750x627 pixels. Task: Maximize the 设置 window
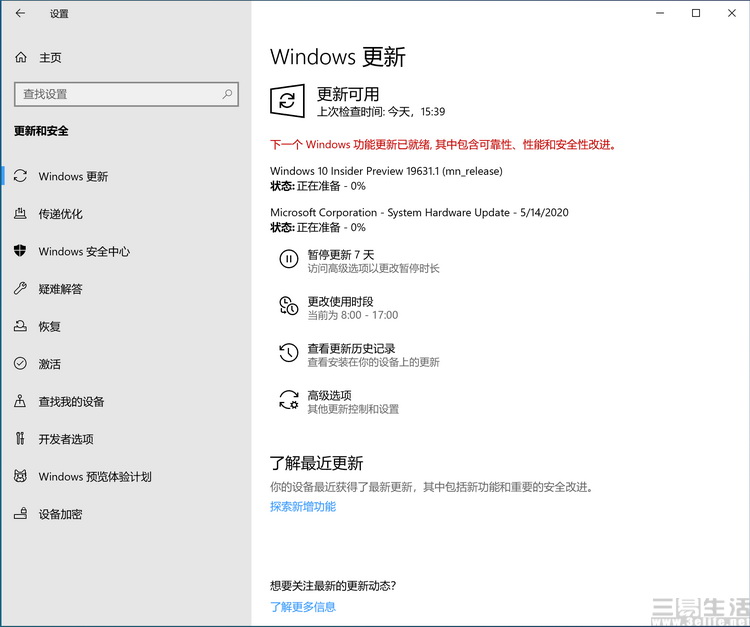click(696, 13)
